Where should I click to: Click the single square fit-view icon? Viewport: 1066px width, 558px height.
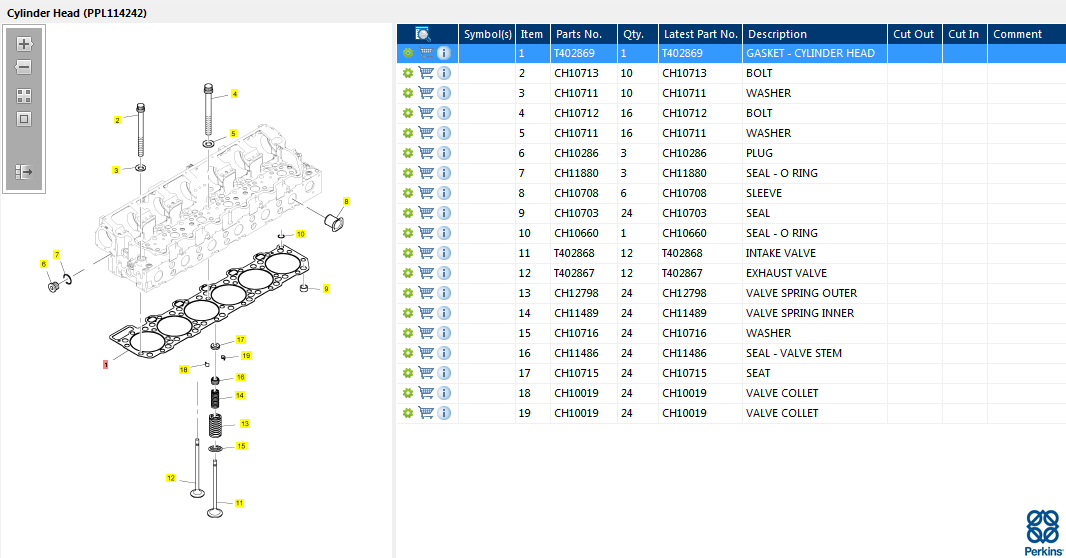tap(24, 119)
